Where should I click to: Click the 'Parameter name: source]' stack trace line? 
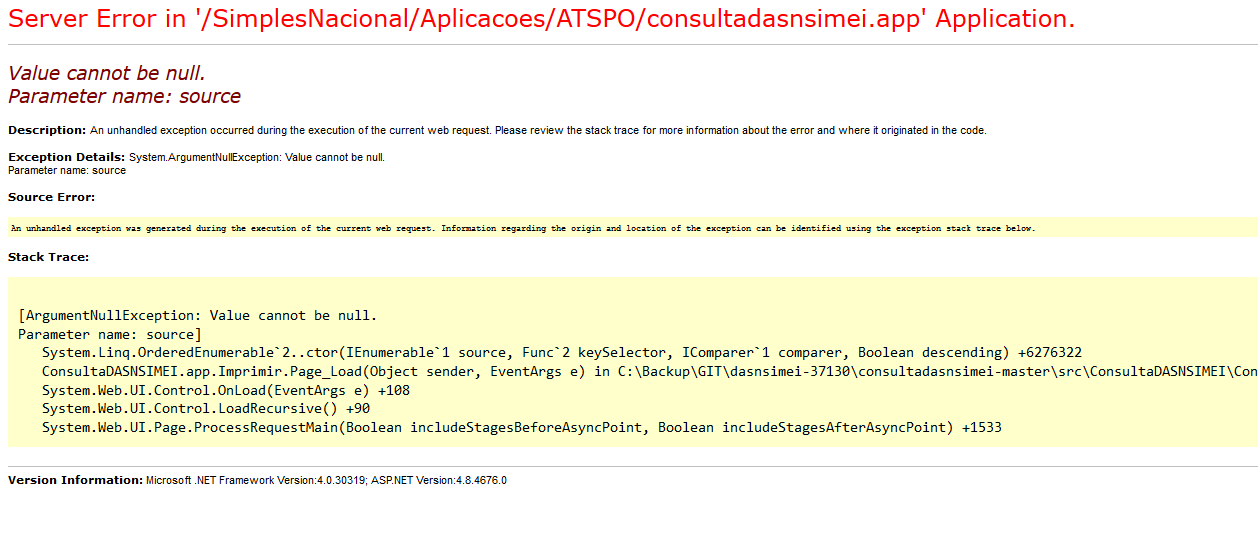pyautogui.click(x=110, y=334)
